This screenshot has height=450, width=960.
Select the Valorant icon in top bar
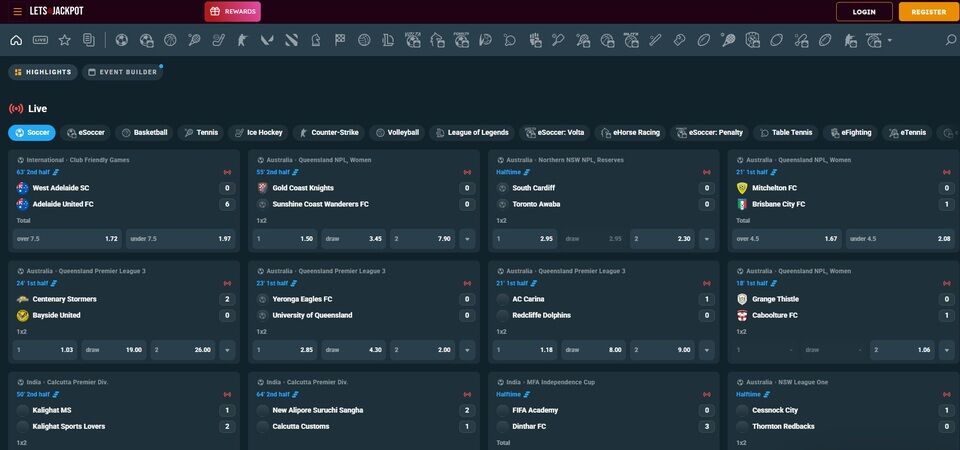click(x=267, y=40)
